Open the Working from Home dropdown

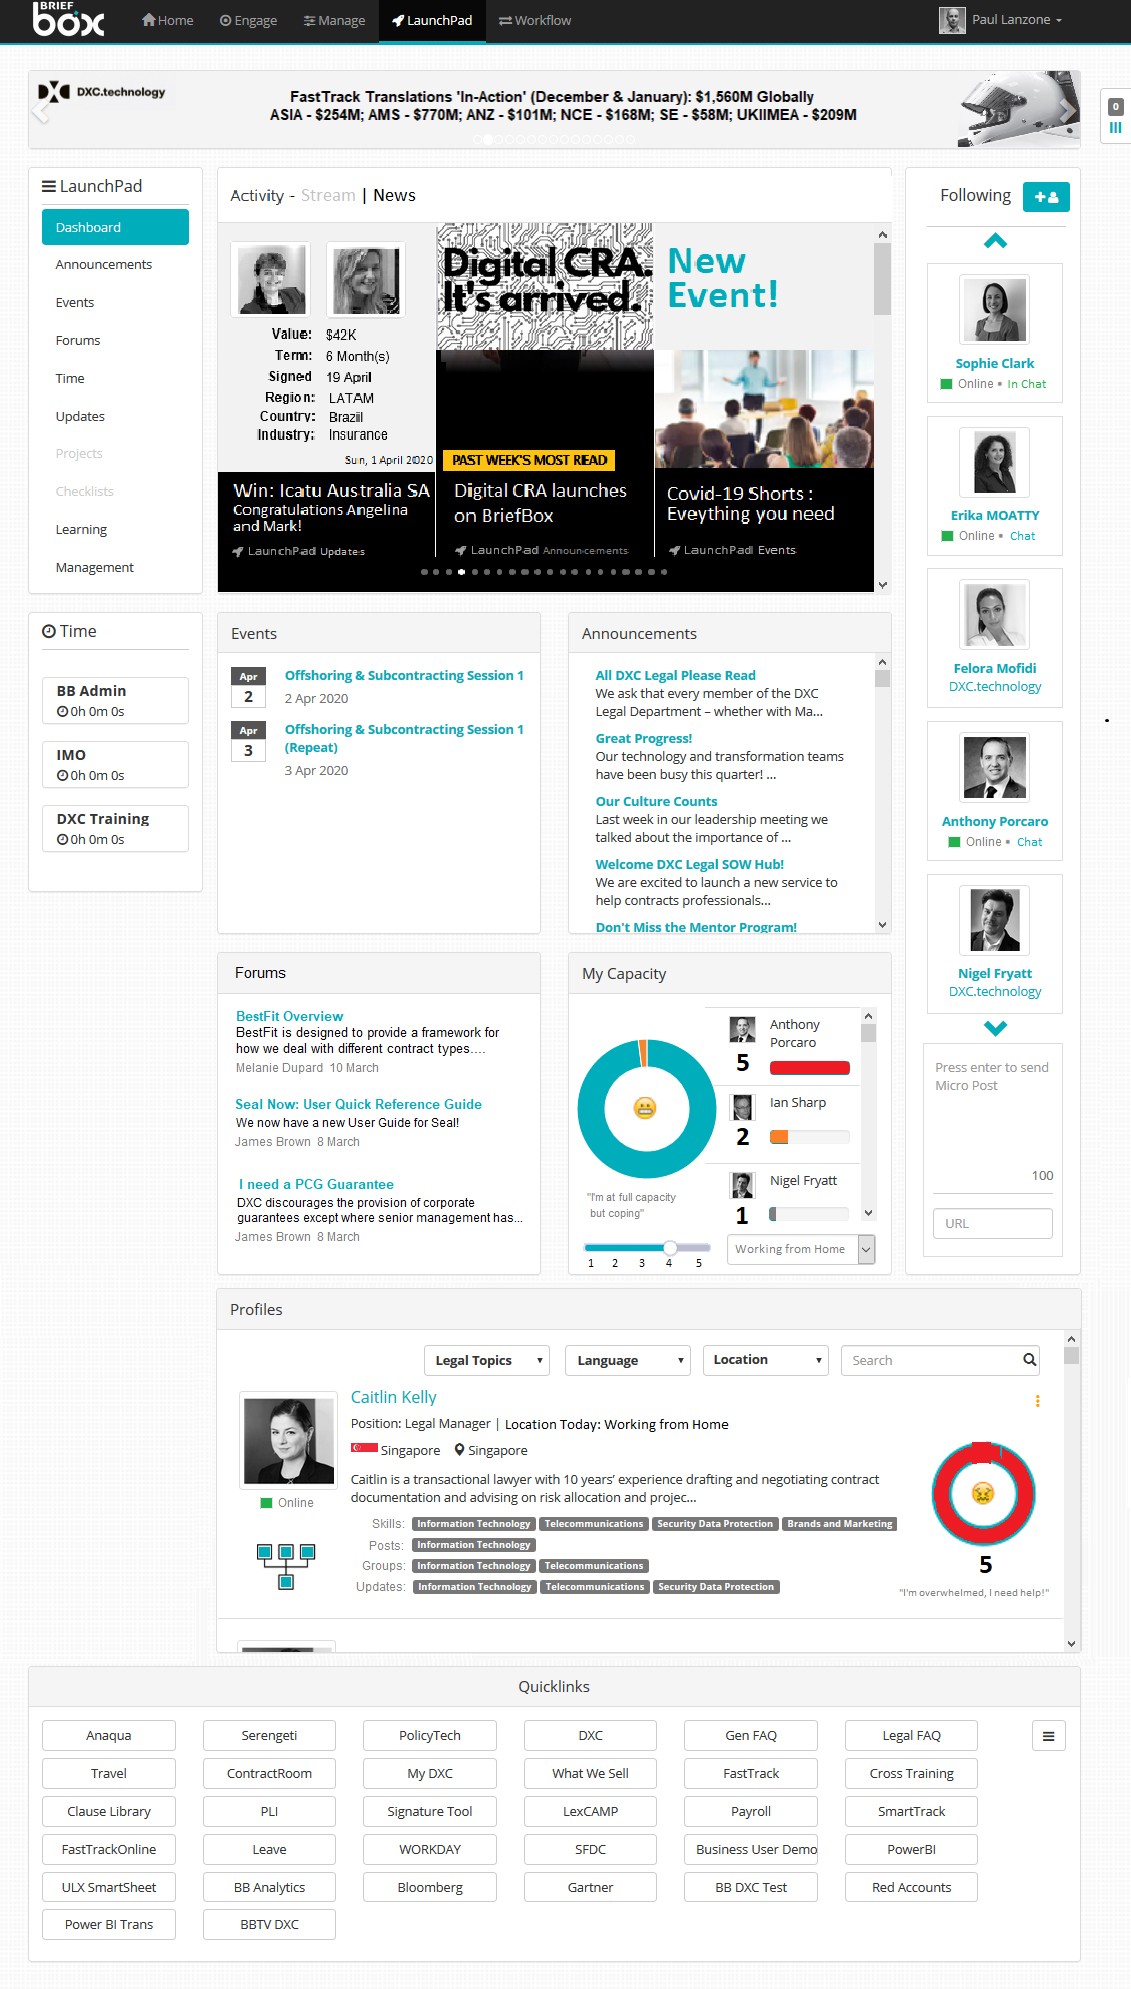pyautogui.click(x=801, y=1249)
